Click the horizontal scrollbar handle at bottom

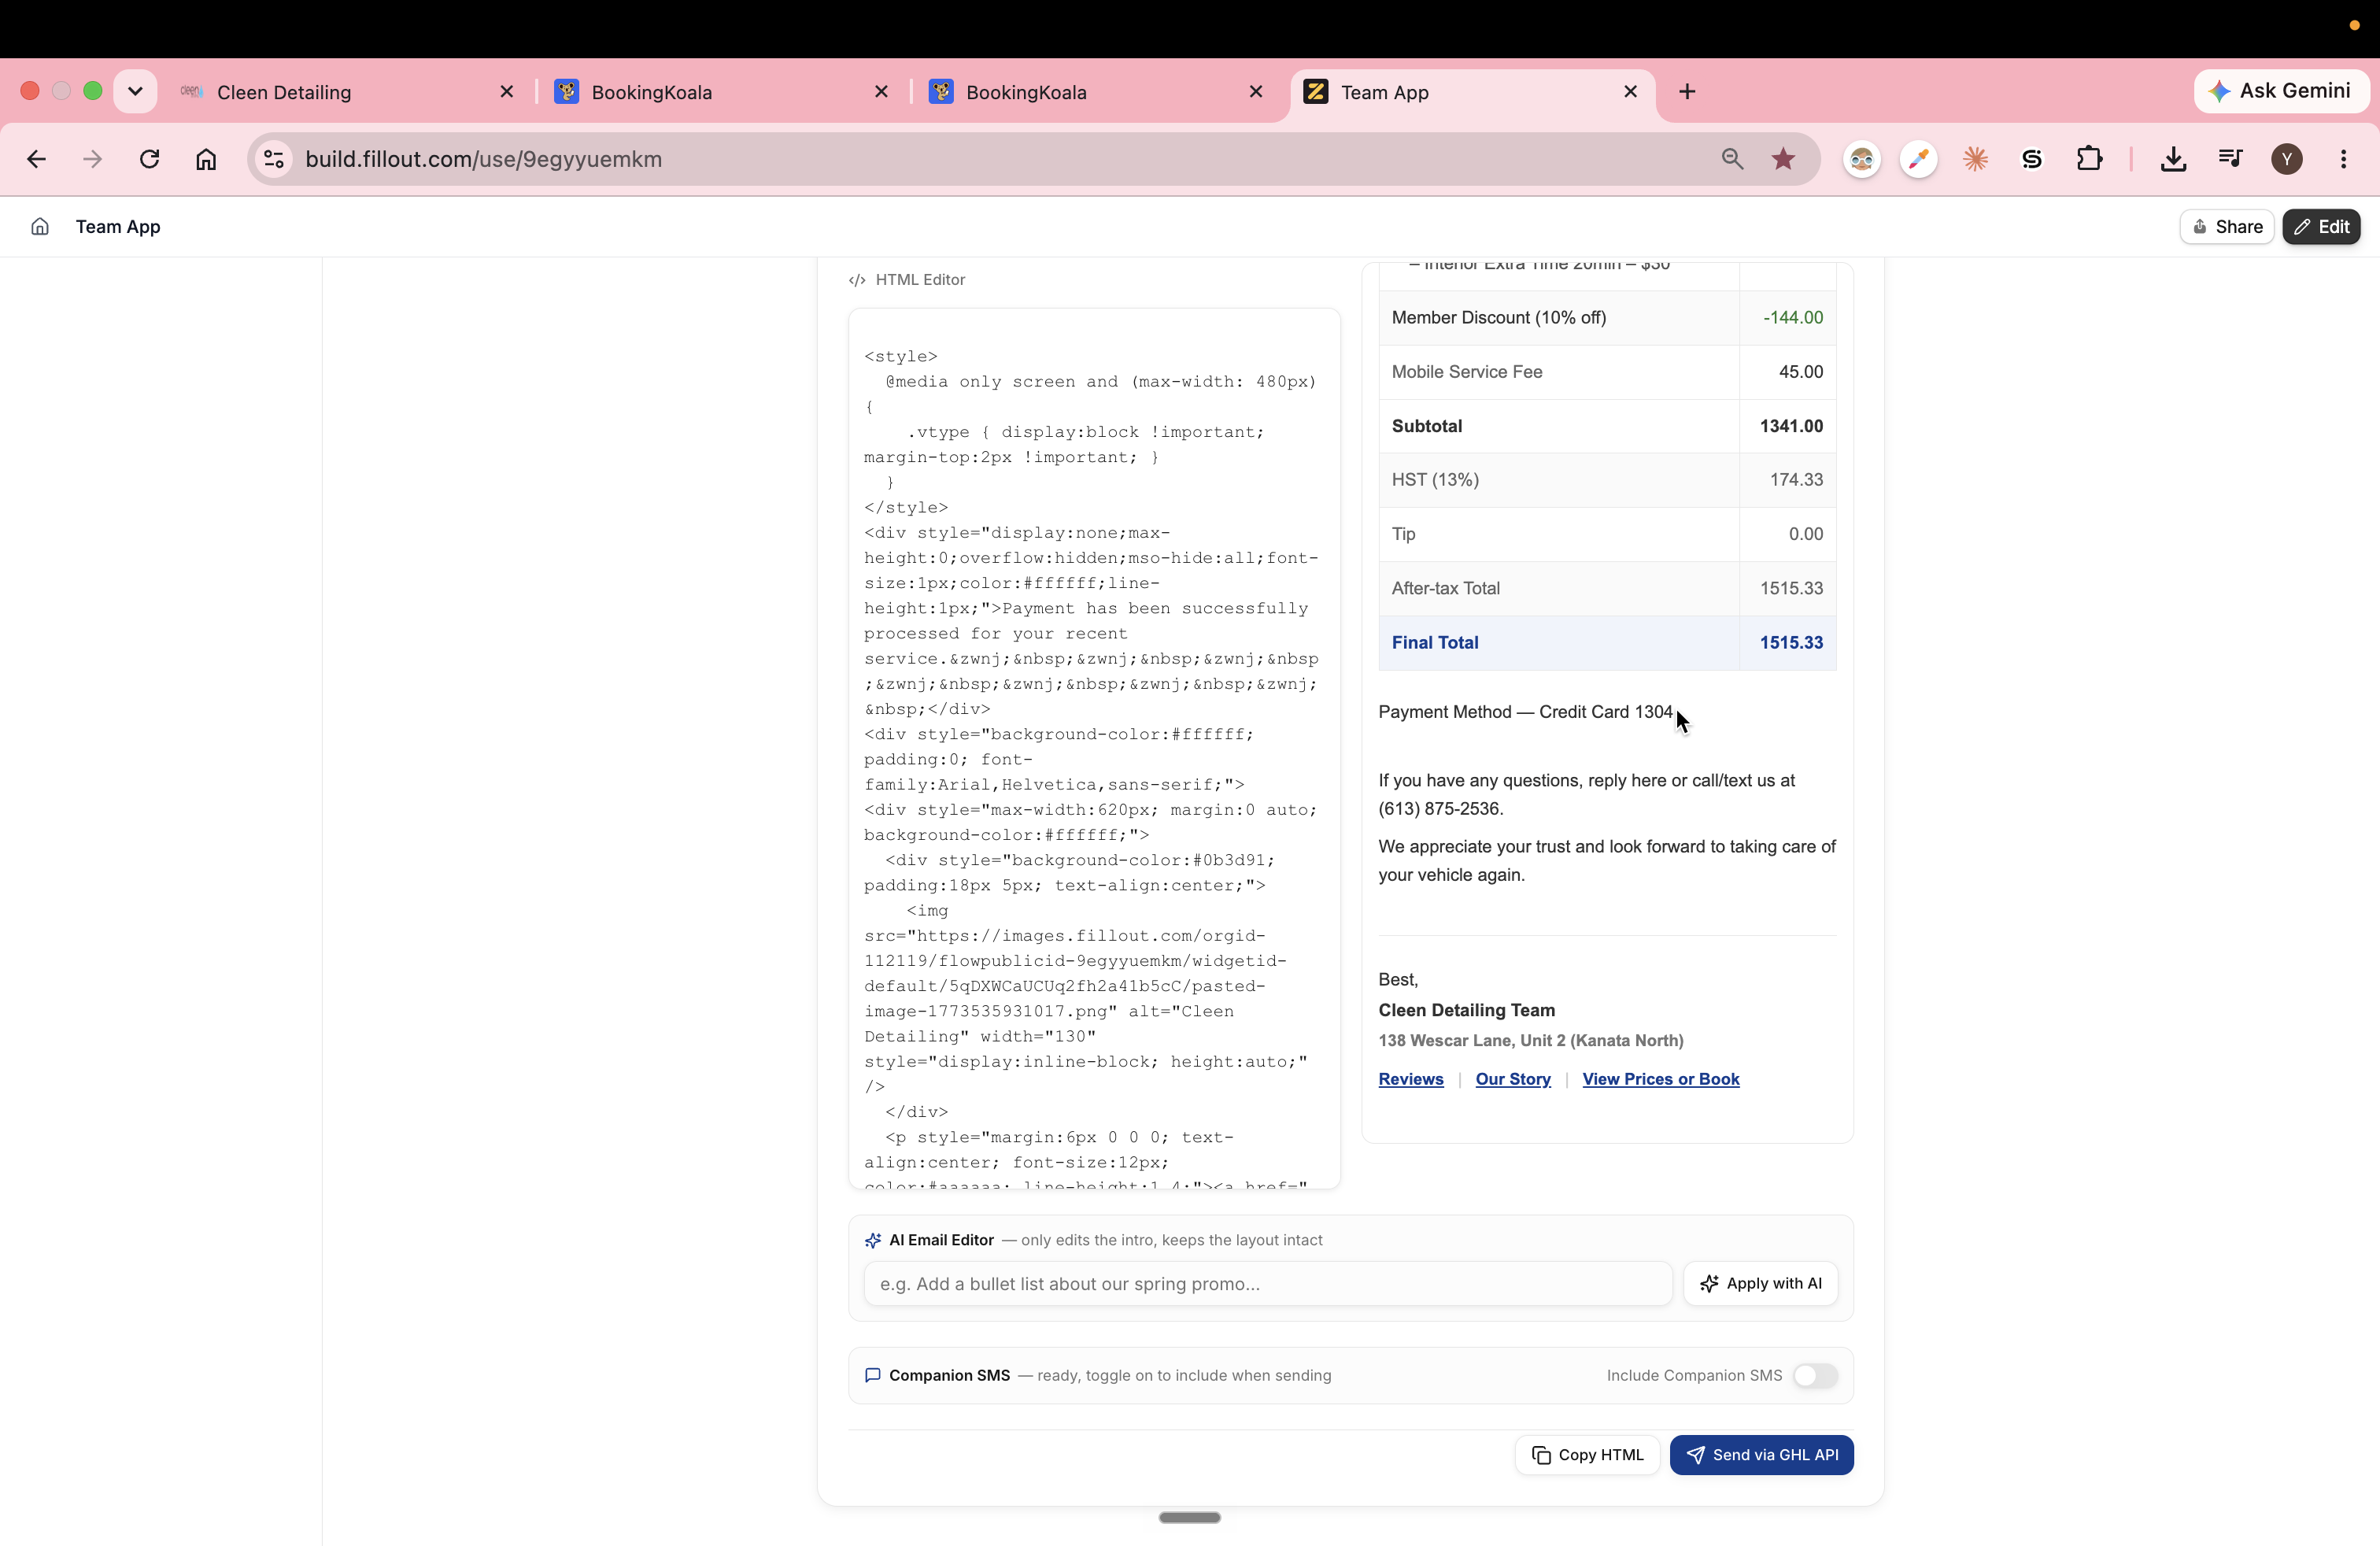1189,1517
